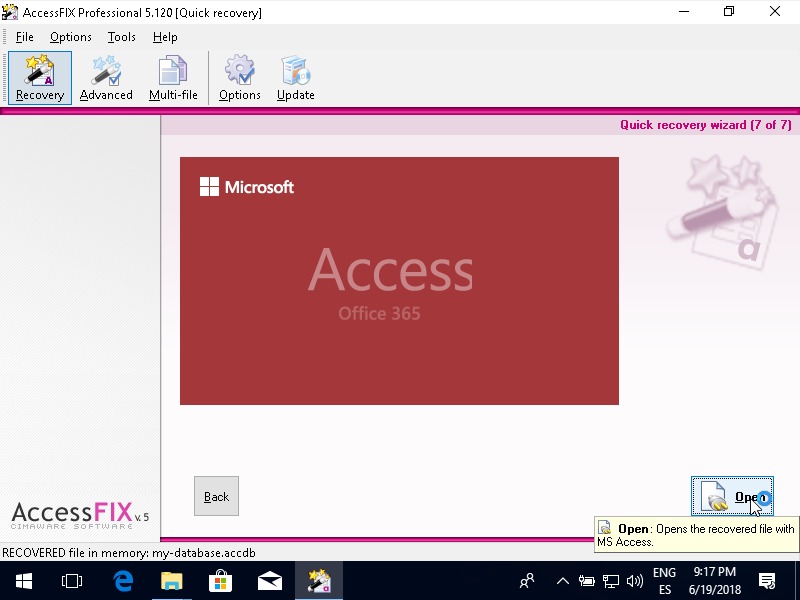Open the Advanced recovery mode

tap(106, 78)
